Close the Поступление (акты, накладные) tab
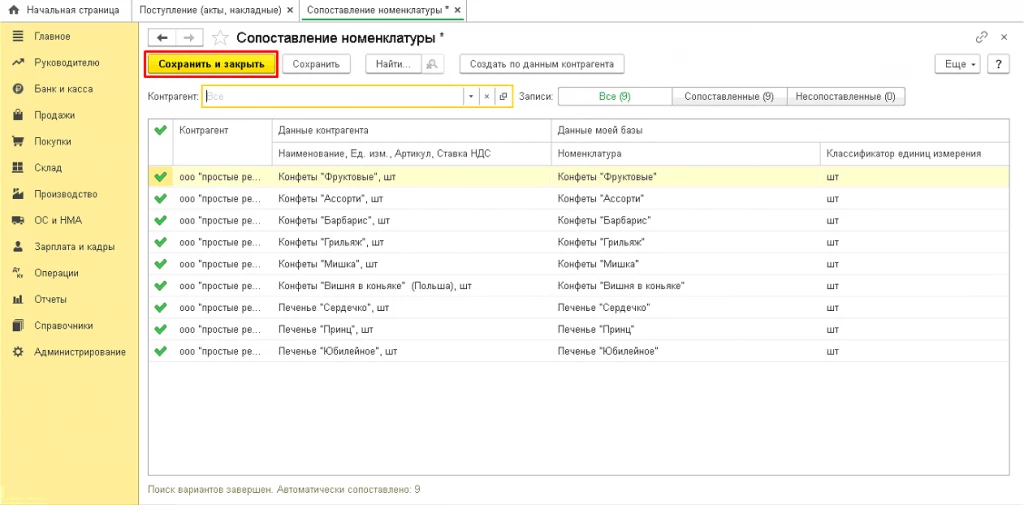1024x505 pixels. point(290,10)
